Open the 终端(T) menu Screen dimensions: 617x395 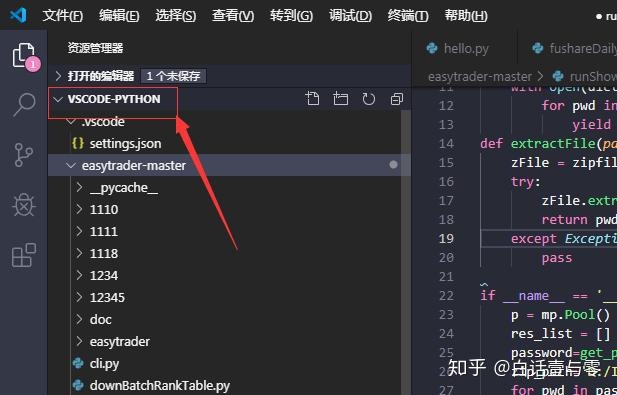tap(408, 16)
